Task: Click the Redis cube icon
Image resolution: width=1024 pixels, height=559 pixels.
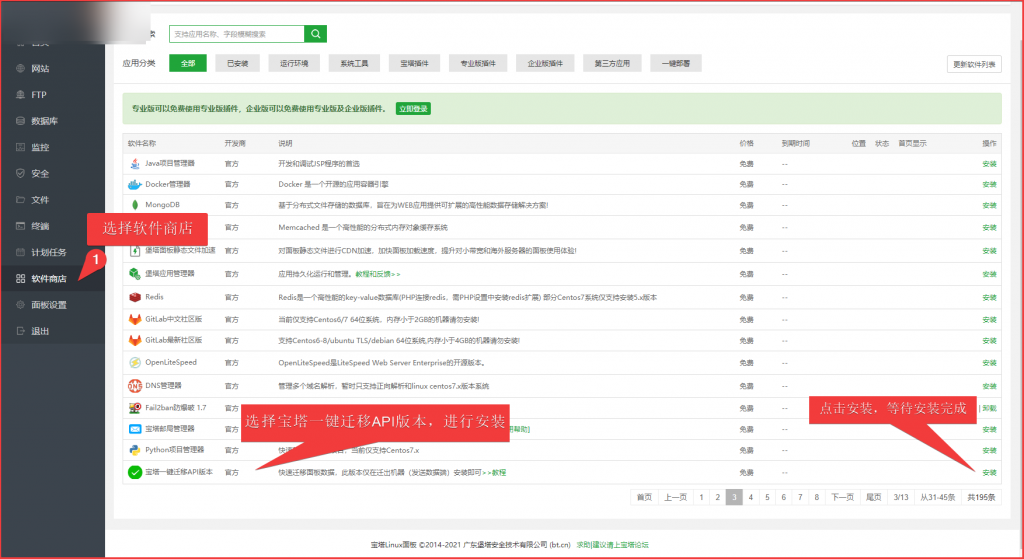Action: click(x=135, y=297)
